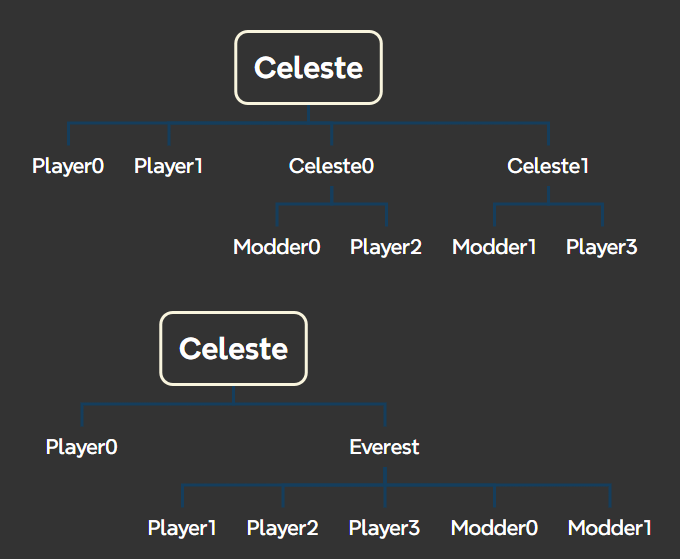Select Player2 under Celeste0
Screen dimensions: 680x559
[386, 247]
